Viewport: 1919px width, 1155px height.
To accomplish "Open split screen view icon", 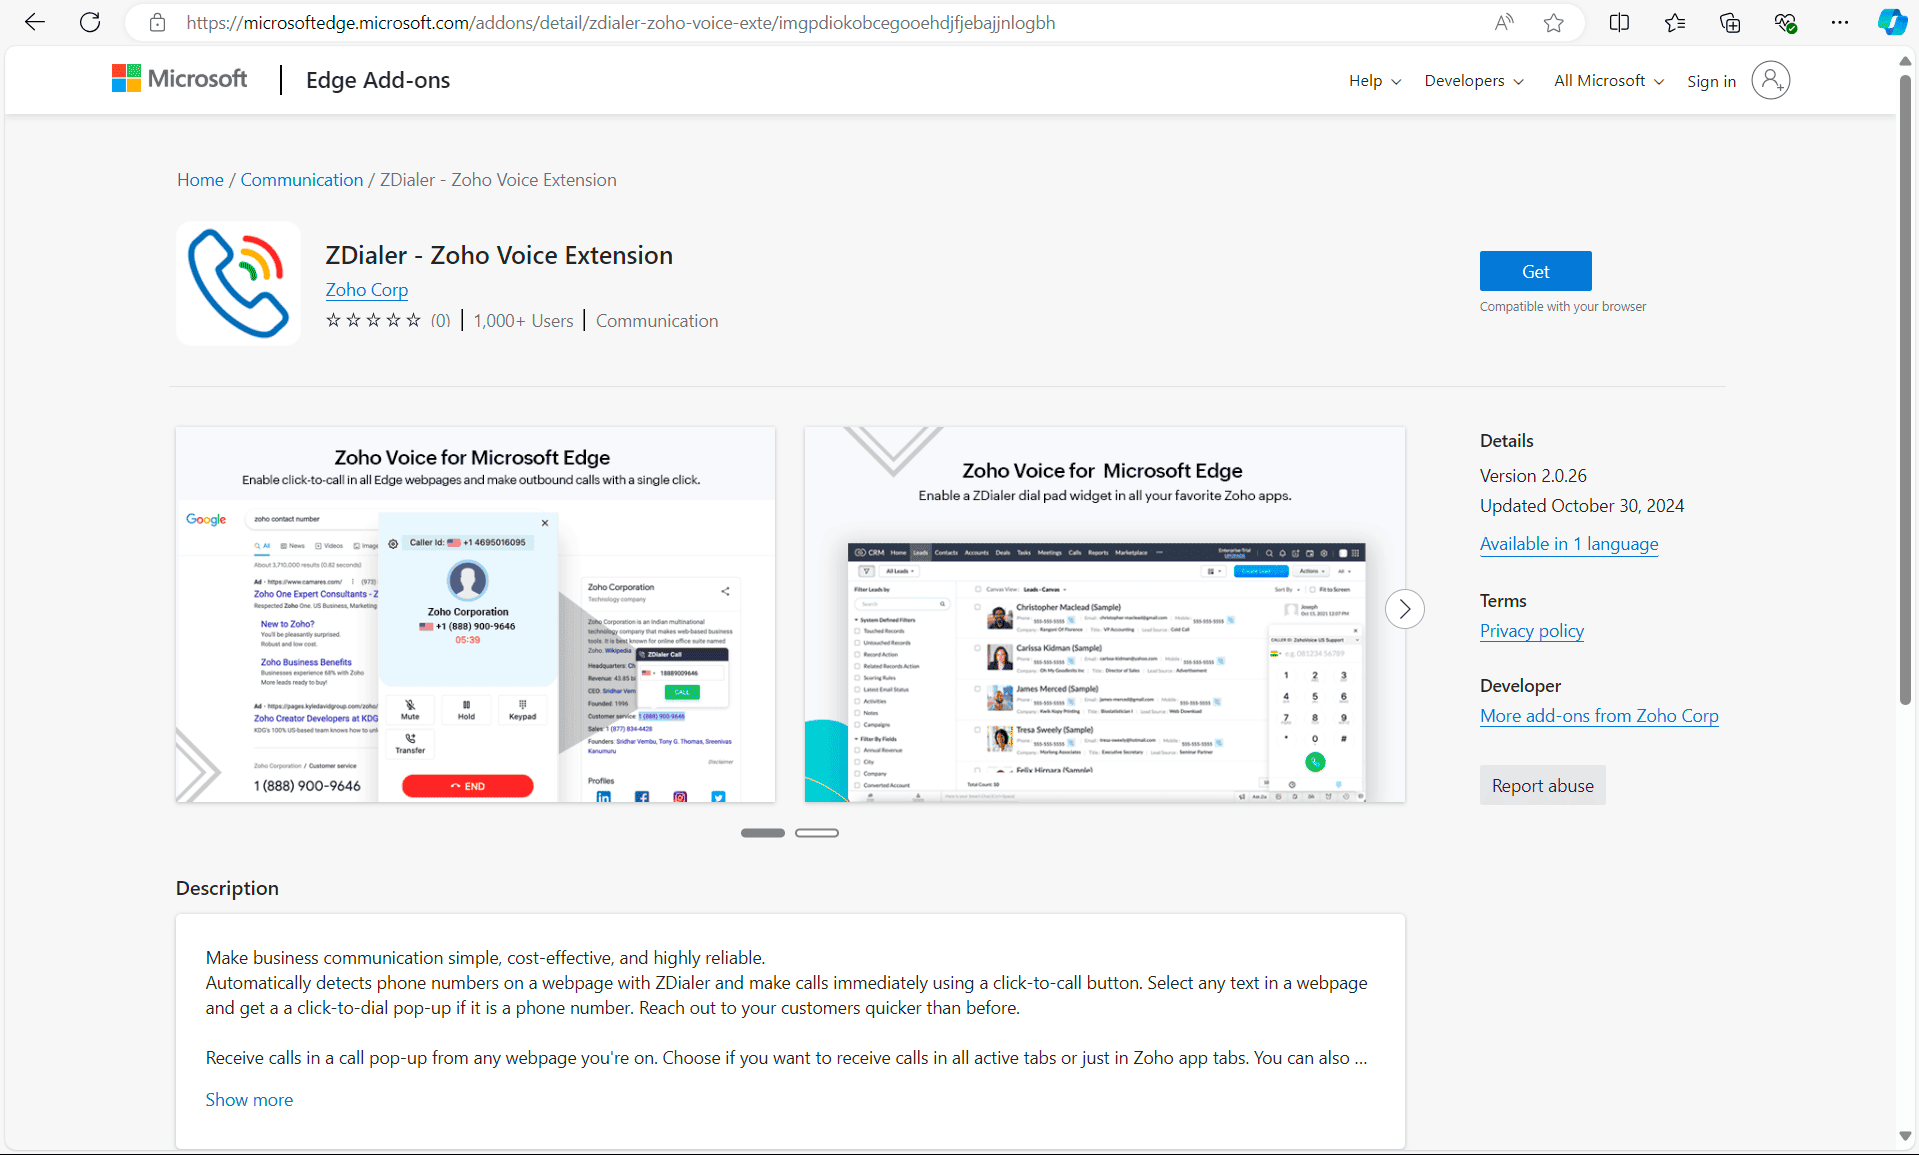I will [x=1619, y=22].
